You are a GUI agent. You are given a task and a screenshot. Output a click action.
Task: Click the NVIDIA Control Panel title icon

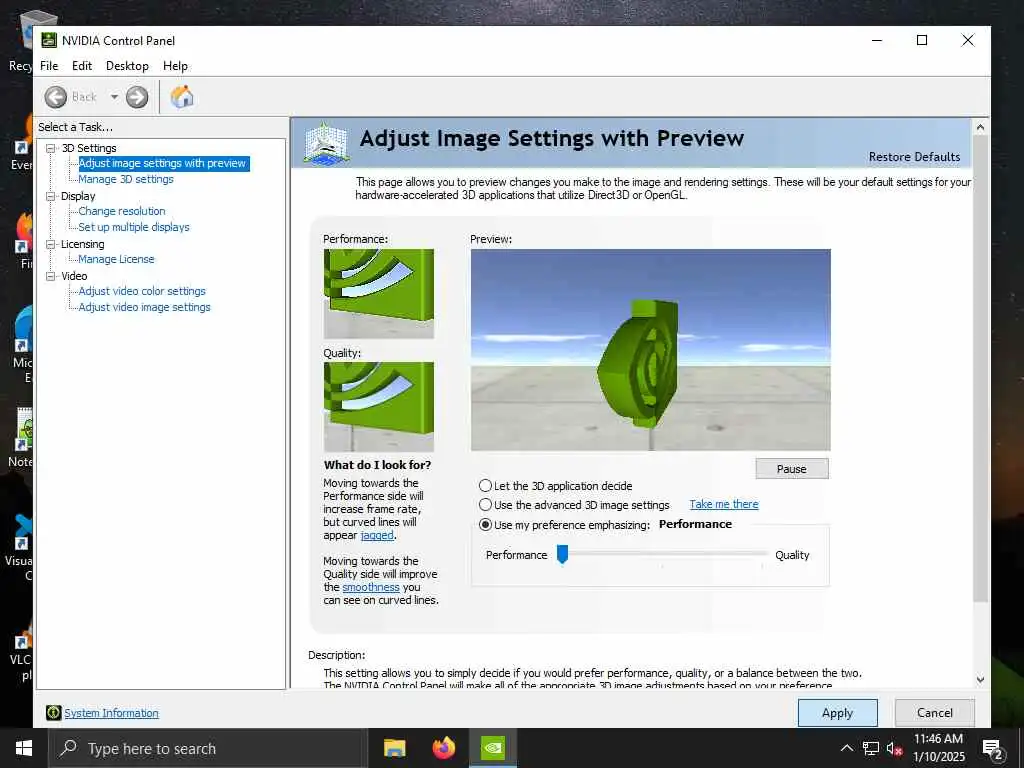(49, 40)
